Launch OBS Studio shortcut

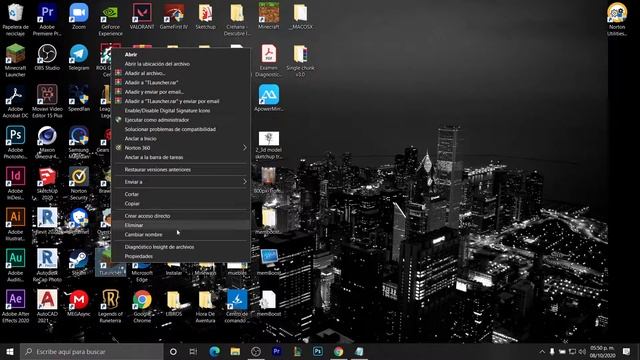coord(47,57)
